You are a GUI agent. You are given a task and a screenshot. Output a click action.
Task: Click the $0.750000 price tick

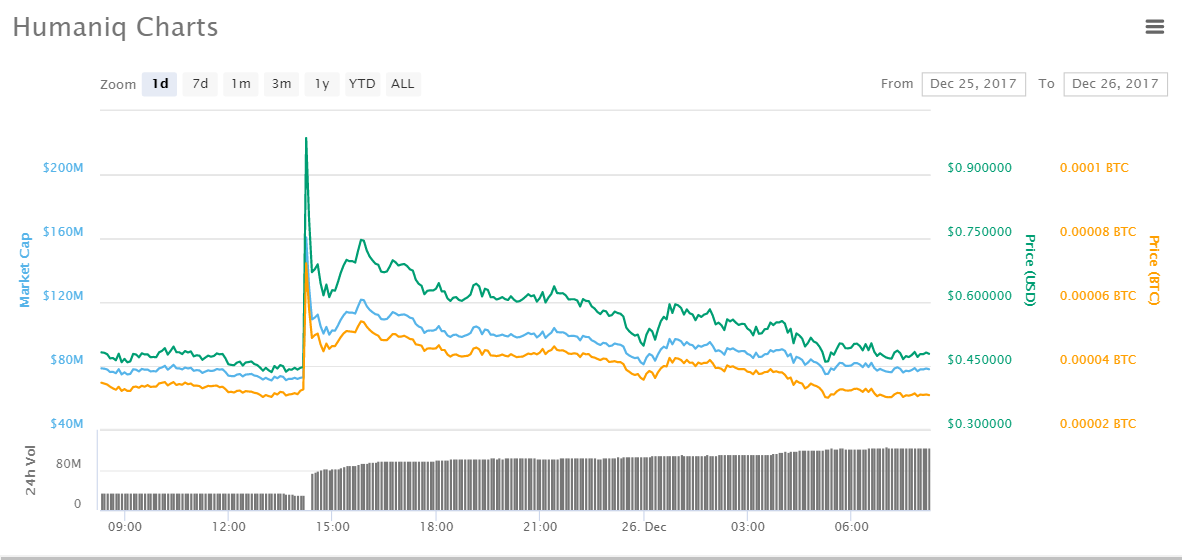(x=979, y=231)
